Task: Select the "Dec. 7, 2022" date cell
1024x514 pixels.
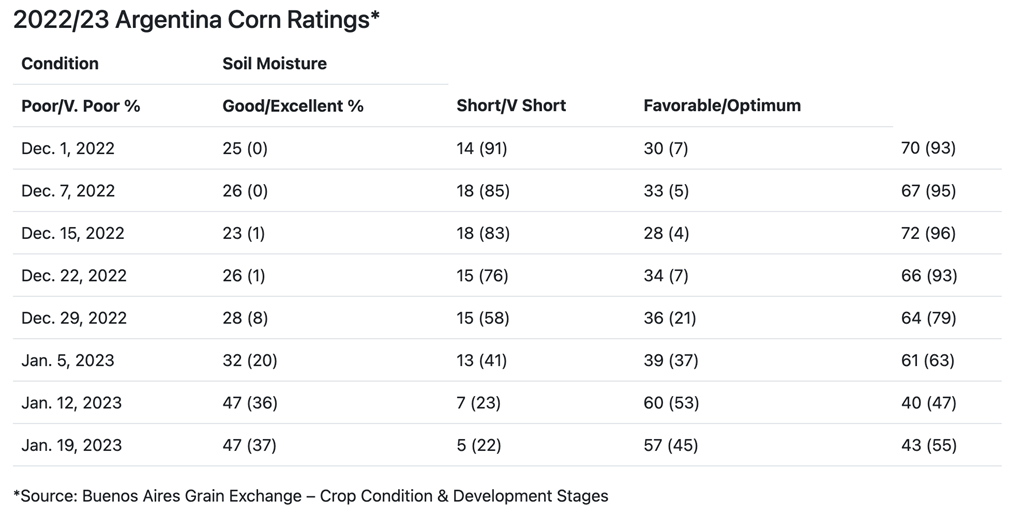Action: pyautogui.click(x=68, y=191)
